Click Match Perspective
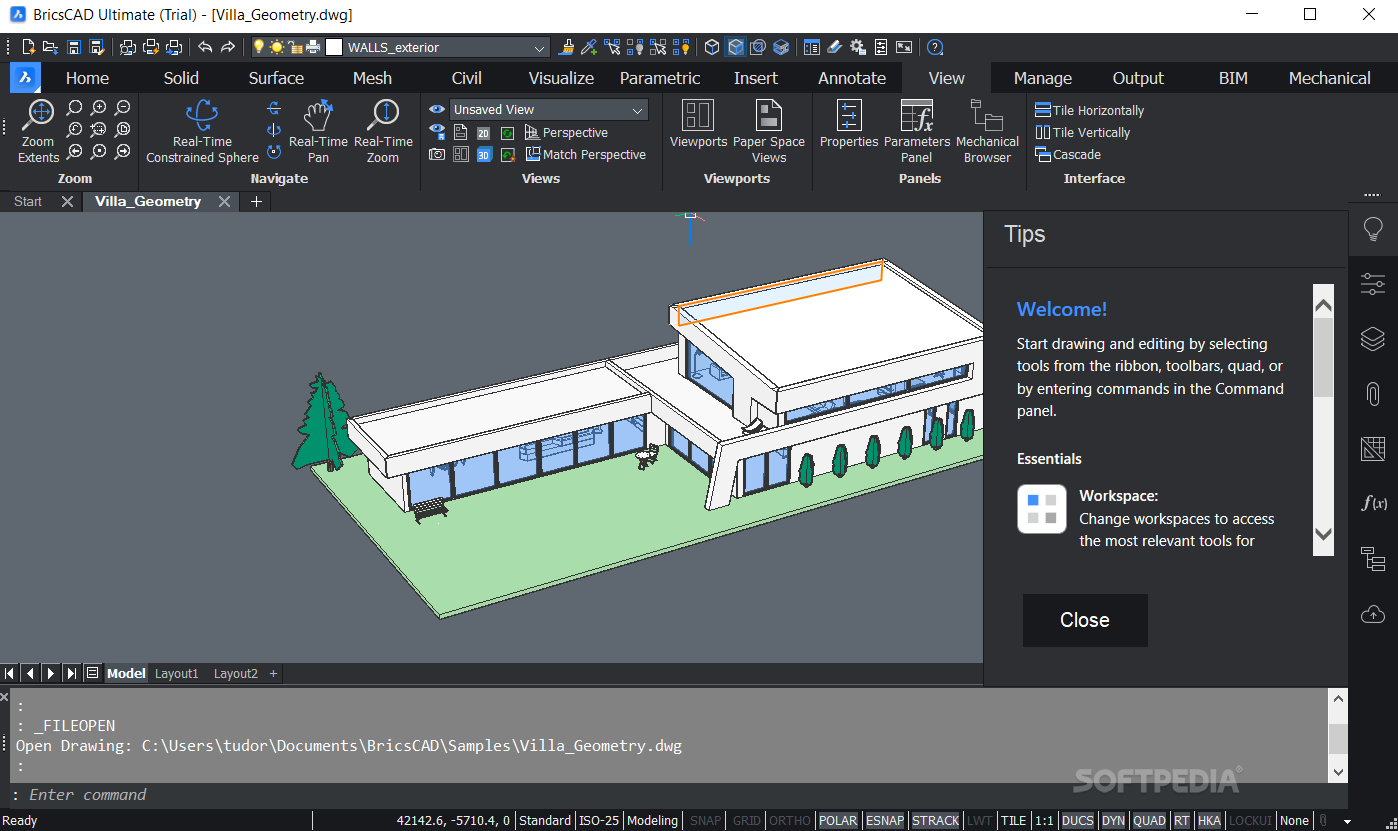Viewport: 1398px width, 831px height. coord(585,154)
